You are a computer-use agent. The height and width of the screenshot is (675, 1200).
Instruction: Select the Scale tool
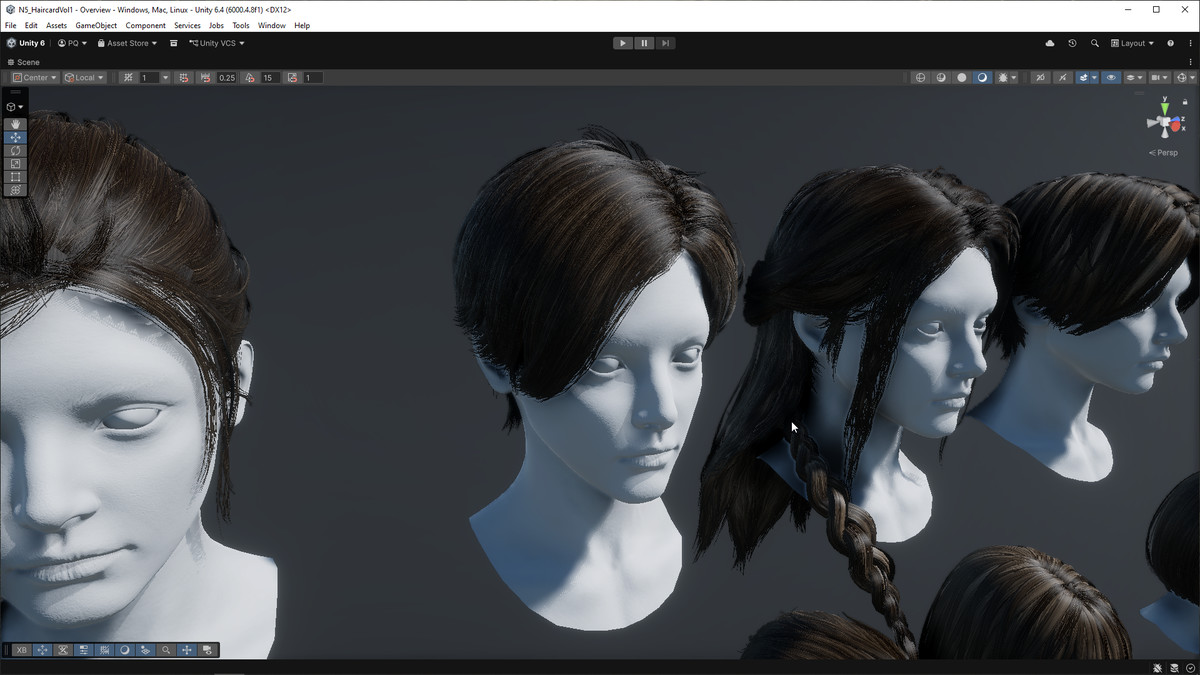pyautogui.click(x=15, y=163)
